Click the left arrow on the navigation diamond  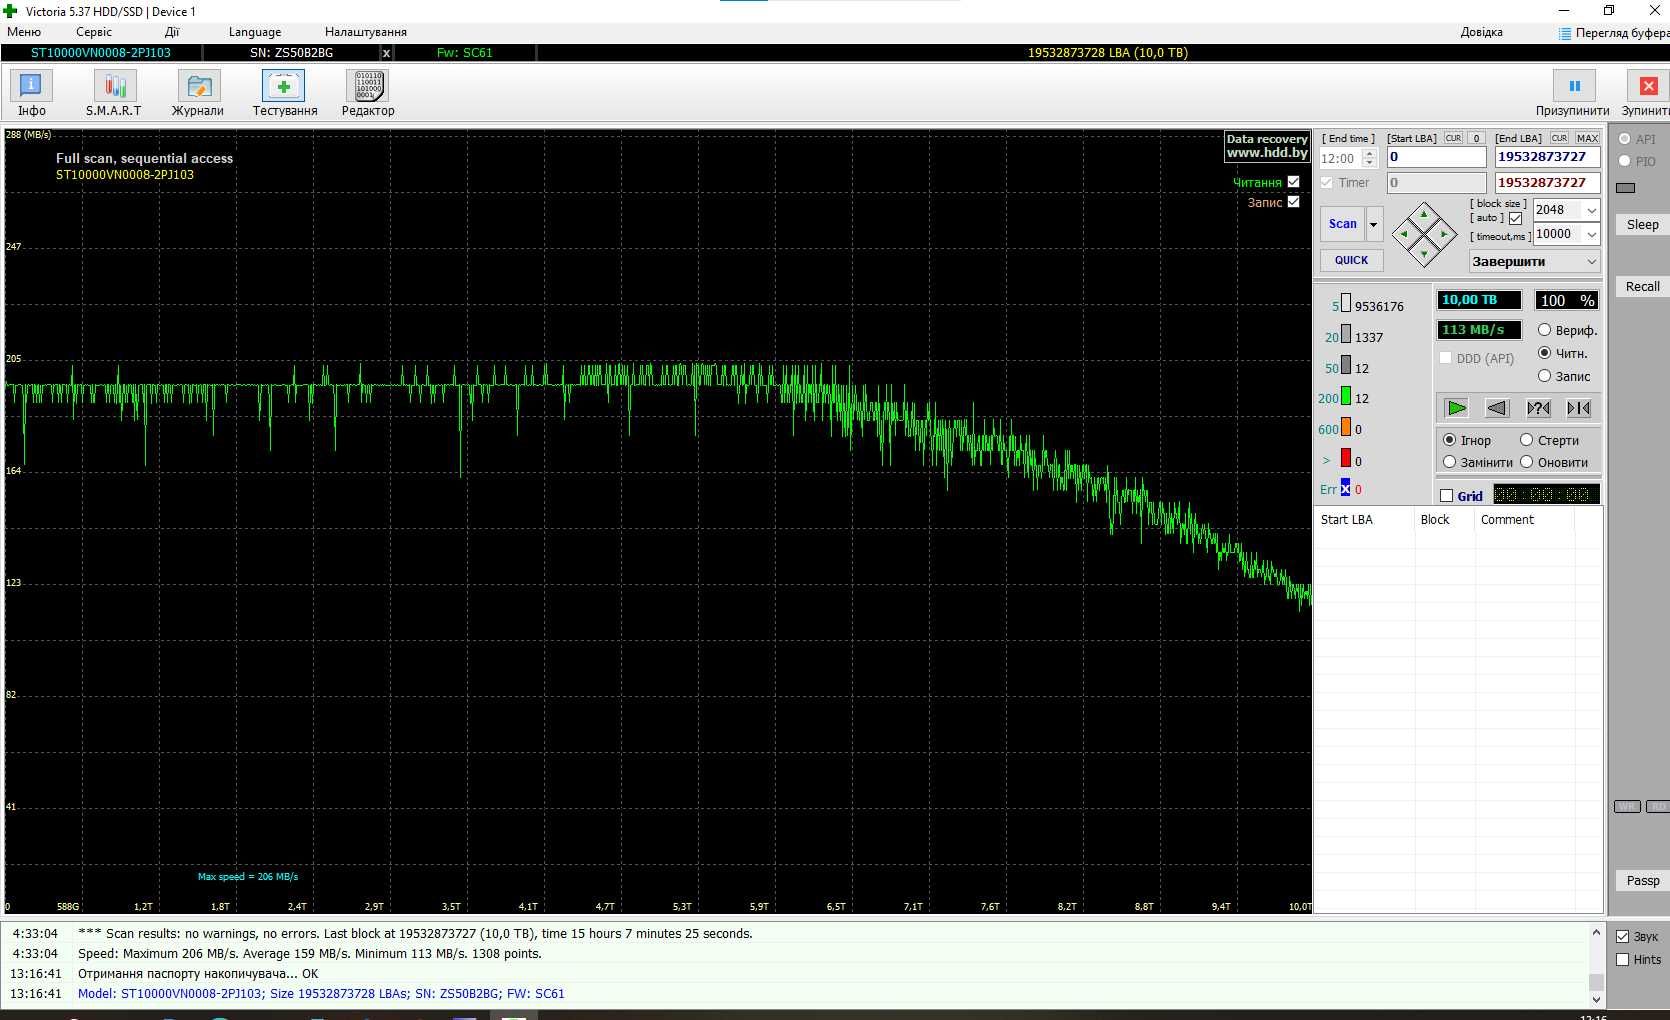1404,234
